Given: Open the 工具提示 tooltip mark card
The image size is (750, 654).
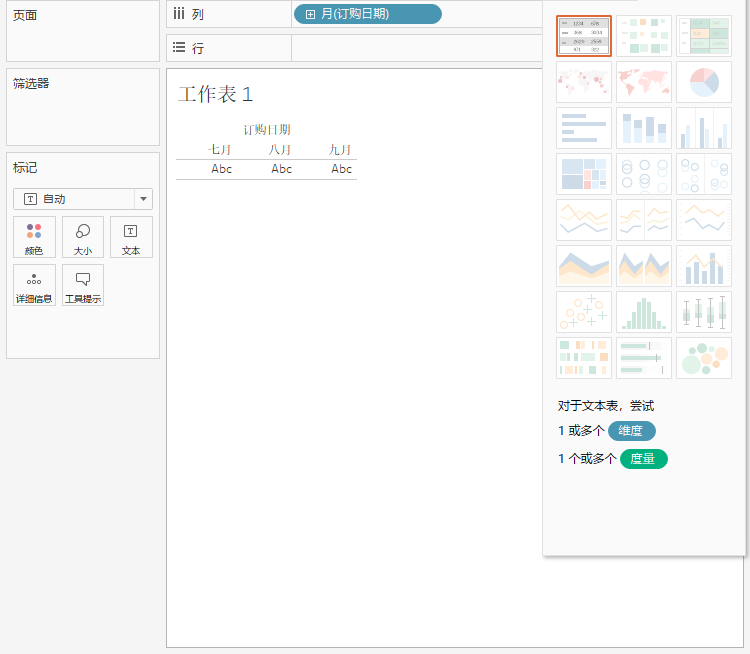Looking at the screenshot, I should click(83, 285).
